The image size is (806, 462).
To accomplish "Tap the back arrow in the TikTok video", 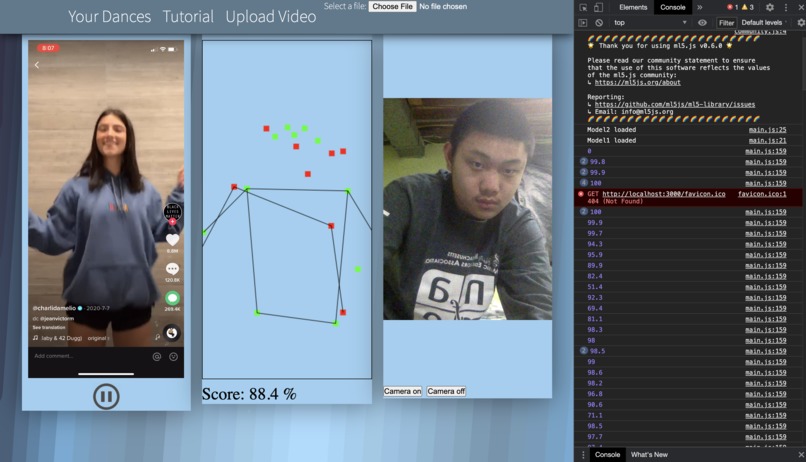I will click(36, 65).
